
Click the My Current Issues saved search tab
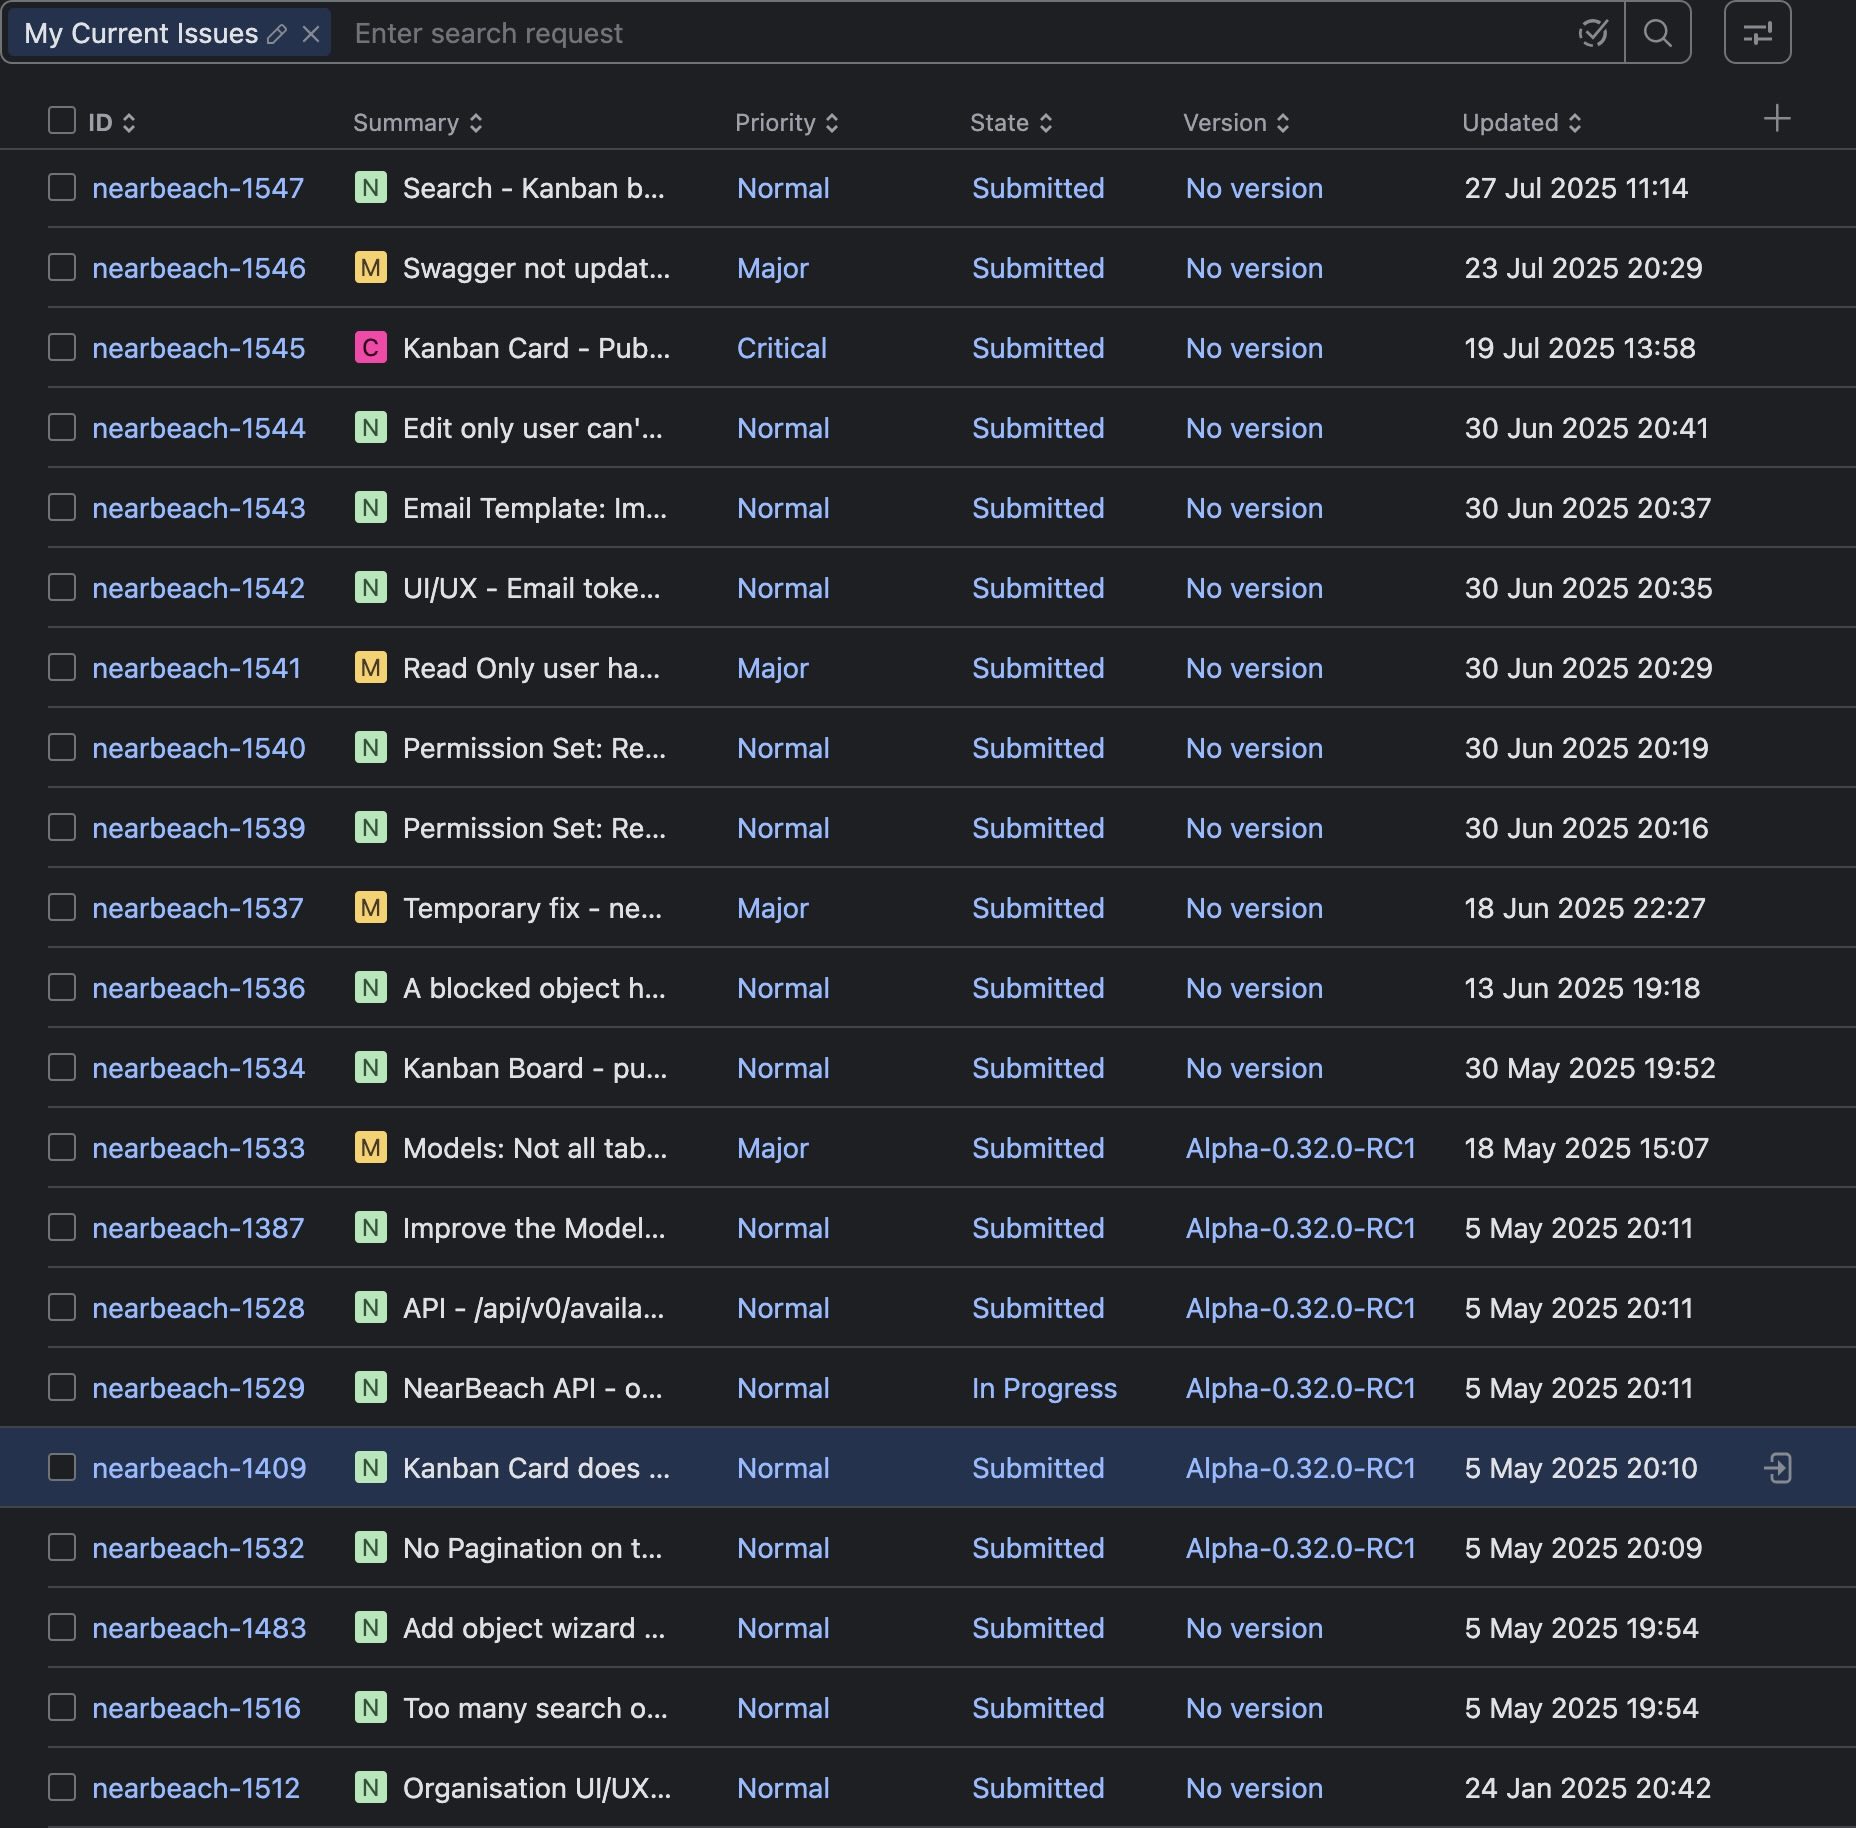141,34
